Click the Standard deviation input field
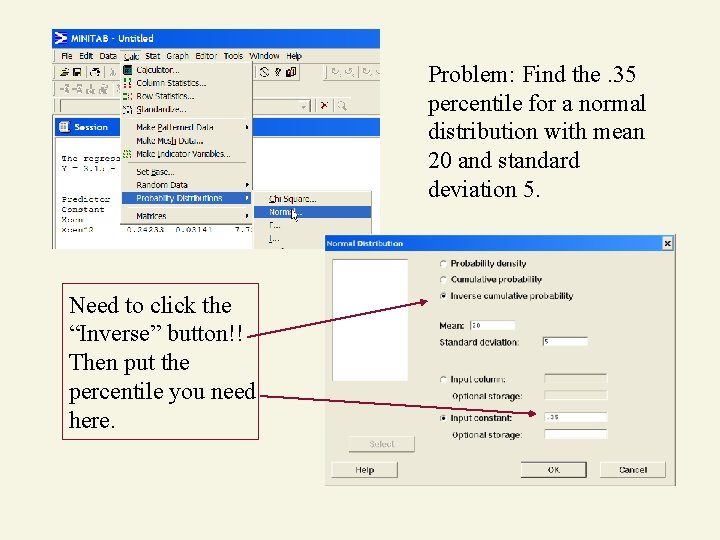Screen dimensions: 720x540 tap(565, 342)
